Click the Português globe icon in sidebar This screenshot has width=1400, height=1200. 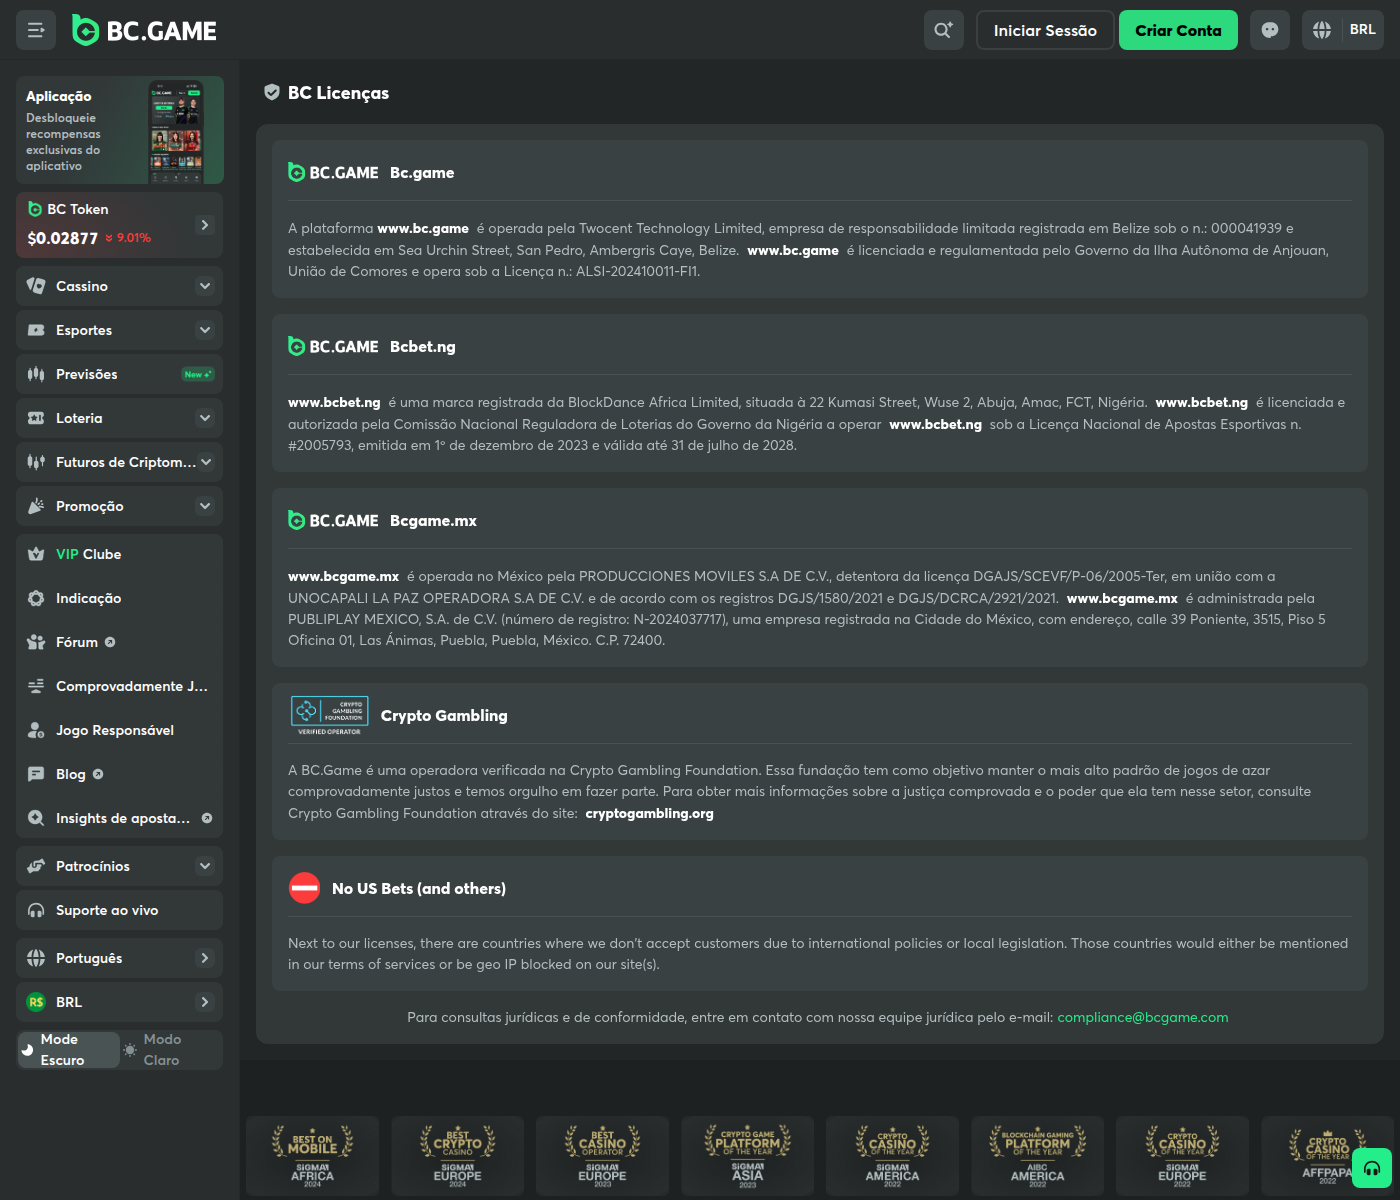[x=36, y=958]
